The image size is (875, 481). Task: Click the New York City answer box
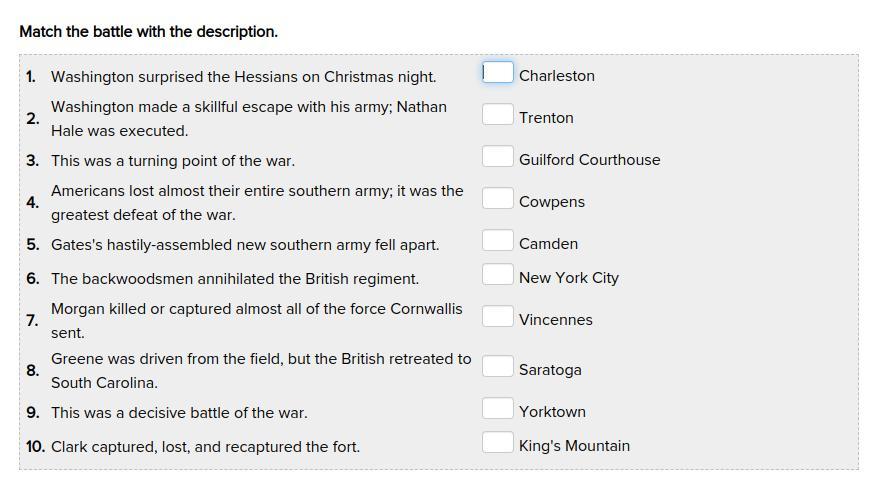click(x=498, y=275)
